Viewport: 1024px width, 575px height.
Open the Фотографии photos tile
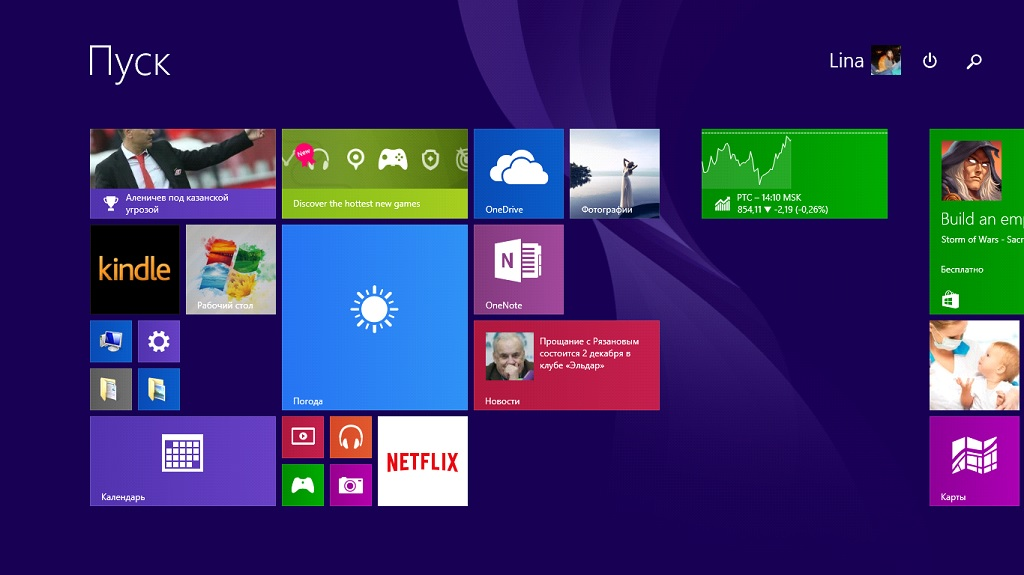click(615, 174)
